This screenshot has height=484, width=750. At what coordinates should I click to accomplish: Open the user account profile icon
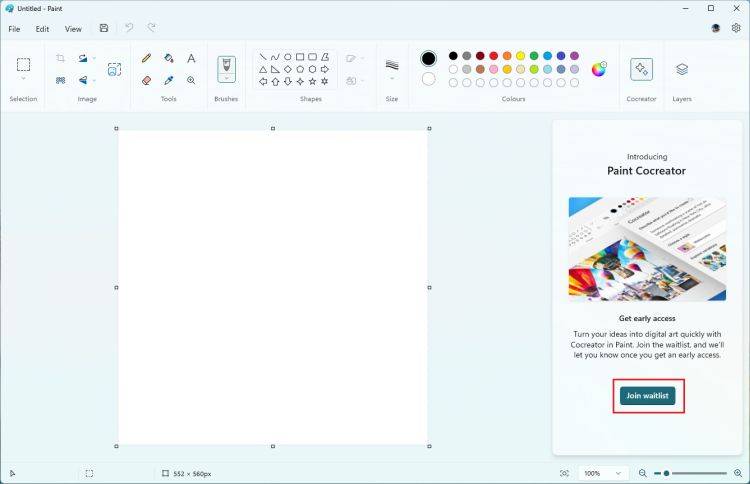click(716, 28)
